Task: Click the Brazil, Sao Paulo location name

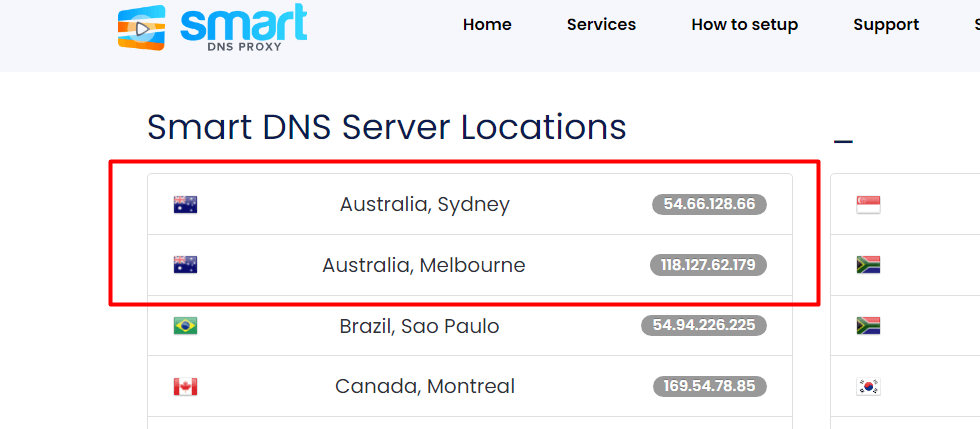Action: pos(419,326)
